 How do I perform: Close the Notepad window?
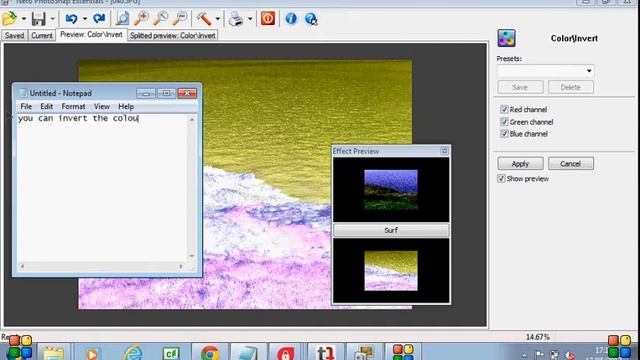[187, 93]
